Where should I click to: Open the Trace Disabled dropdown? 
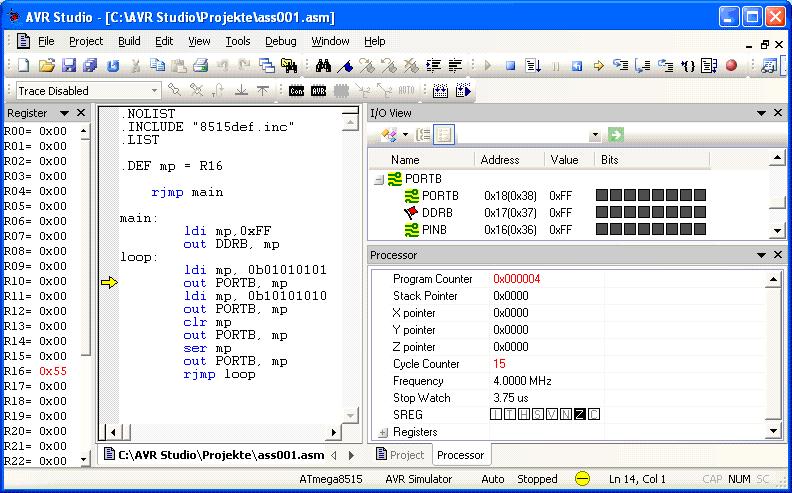[155, 91]
